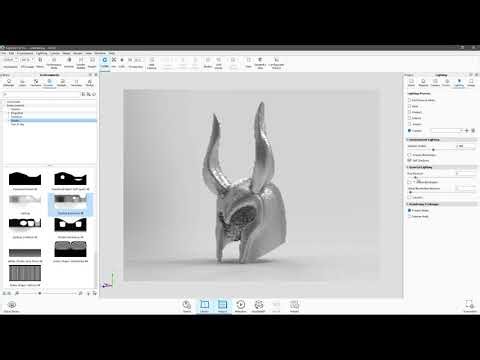This screenshot has width=480, height=360.
Task: Select the Interior lighting preset
Action: 410,118
